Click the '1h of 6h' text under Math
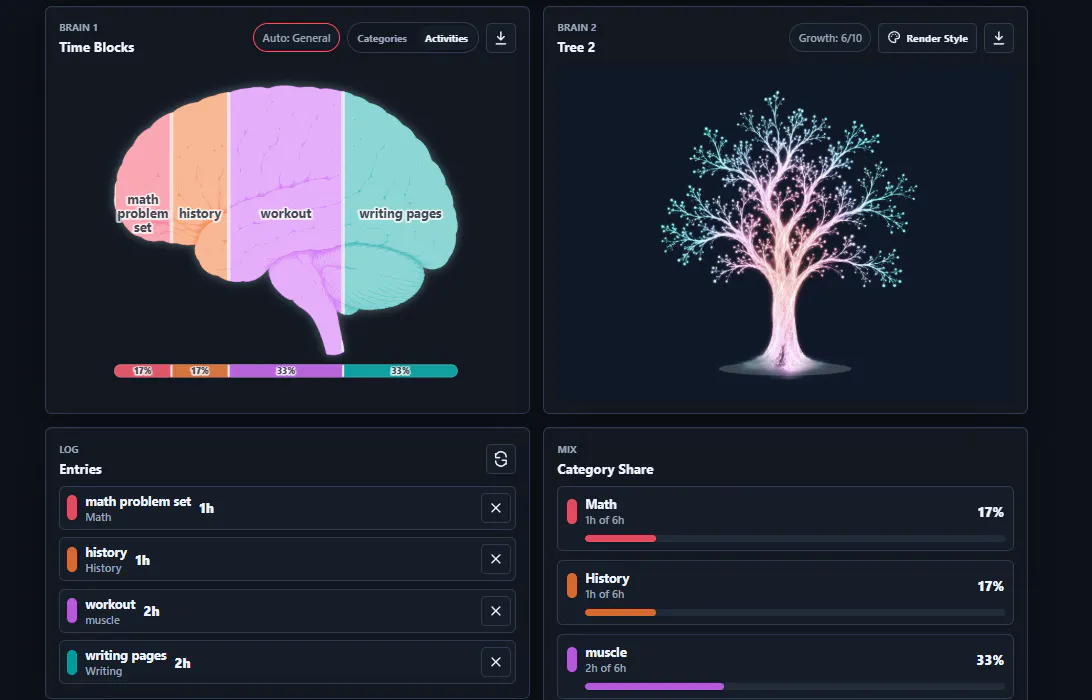Image resolution: width=1092 pixels, height=700 pixels. tap(604, 520)
